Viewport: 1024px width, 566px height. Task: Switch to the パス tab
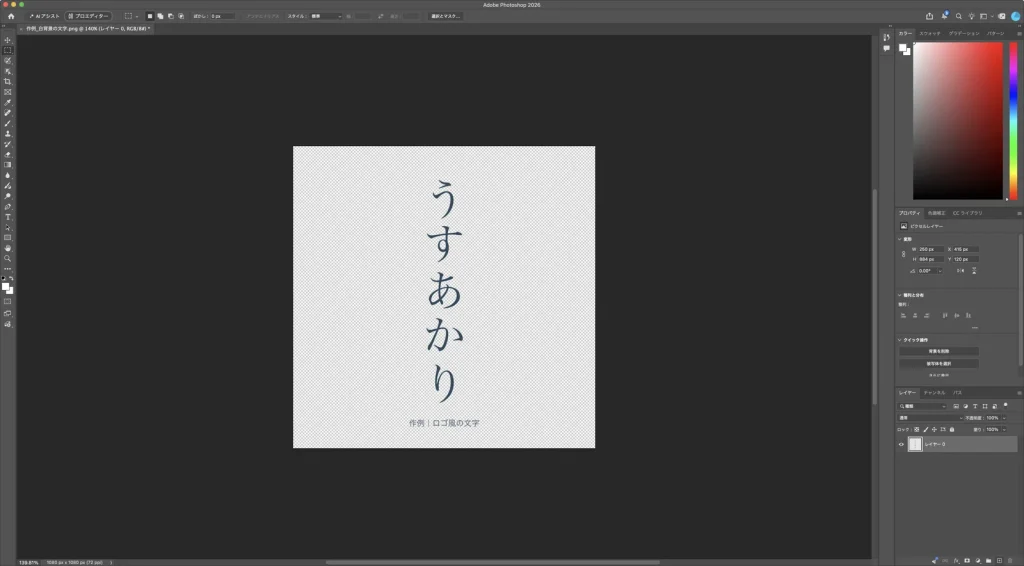point(957,393)
